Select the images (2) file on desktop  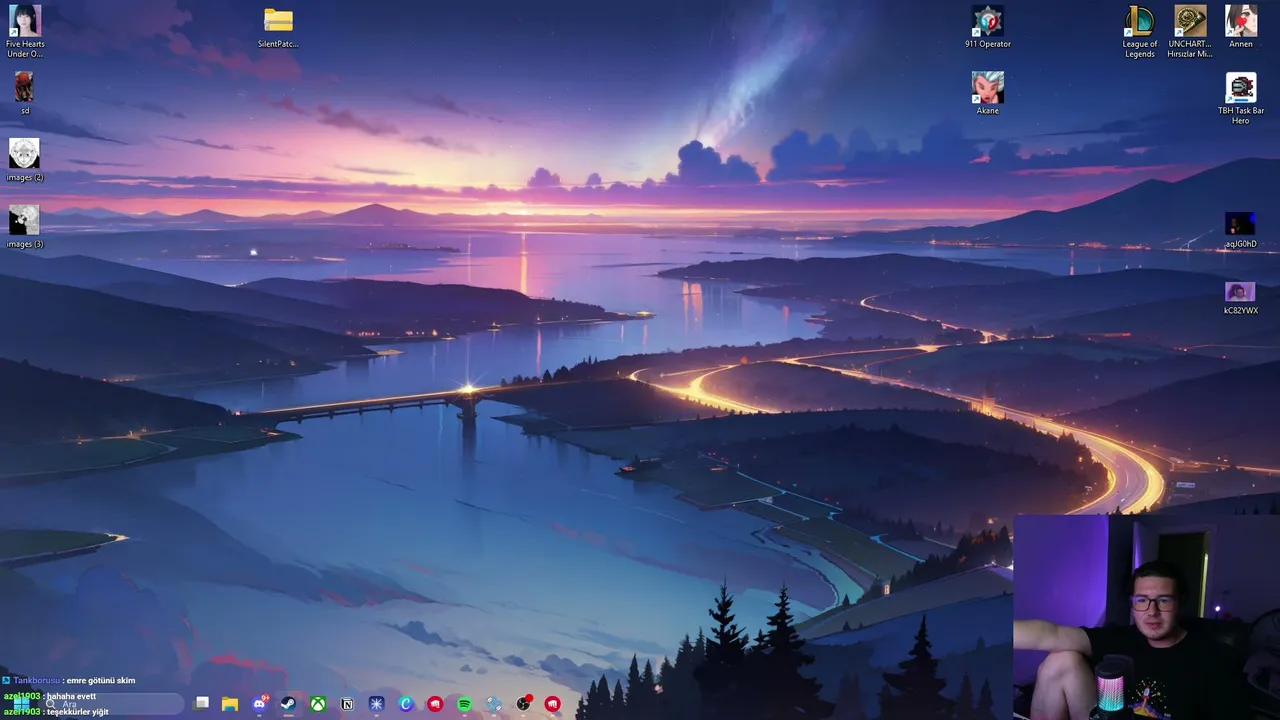tap(24, 160)
